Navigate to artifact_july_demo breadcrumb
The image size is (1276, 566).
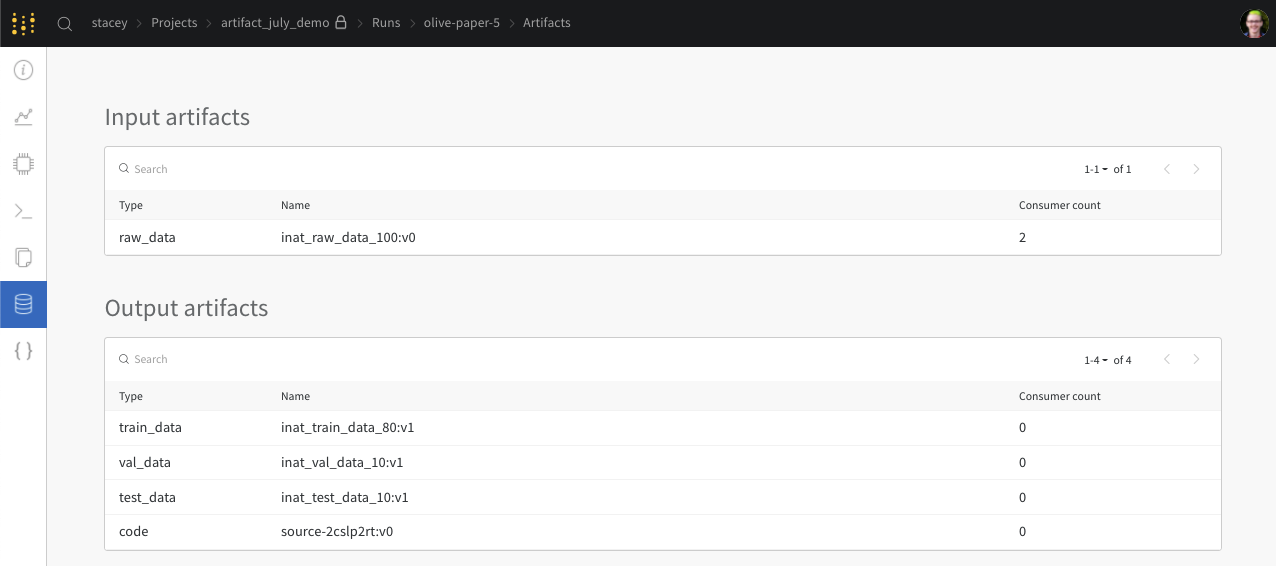click(275, 23)
